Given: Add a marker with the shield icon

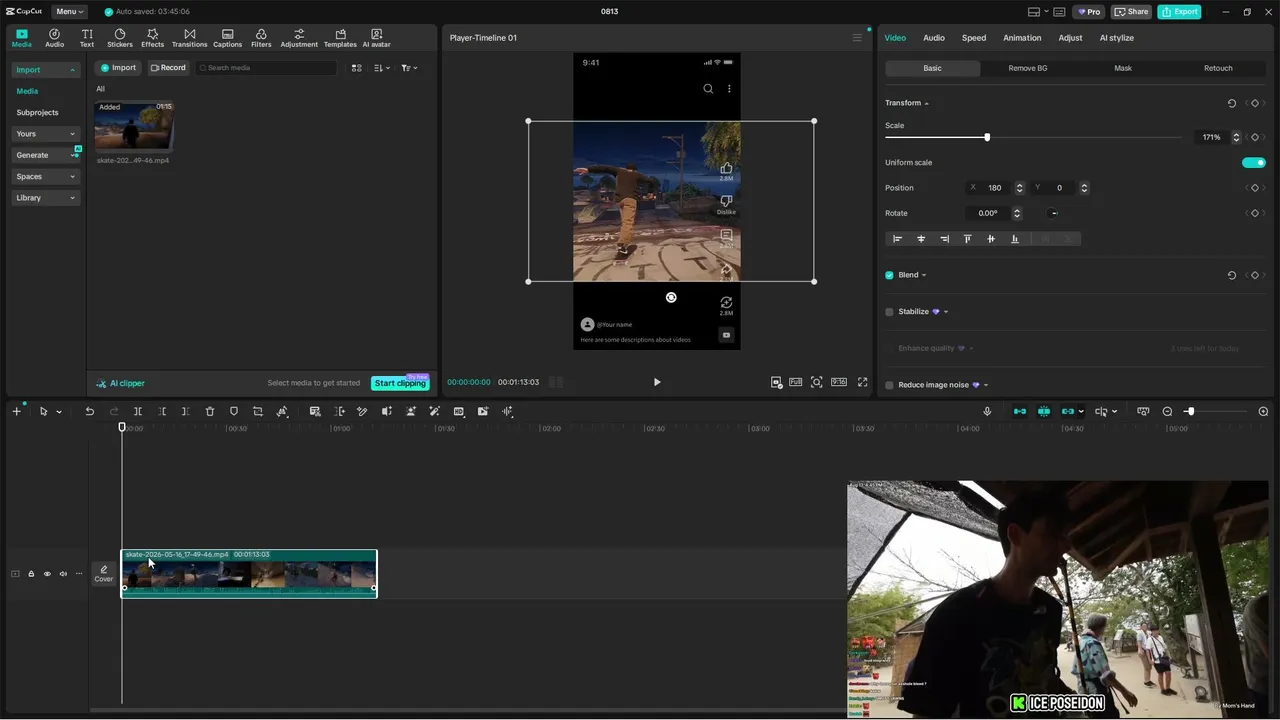Looking at the screenshot, I should click(x=234, y=411).
